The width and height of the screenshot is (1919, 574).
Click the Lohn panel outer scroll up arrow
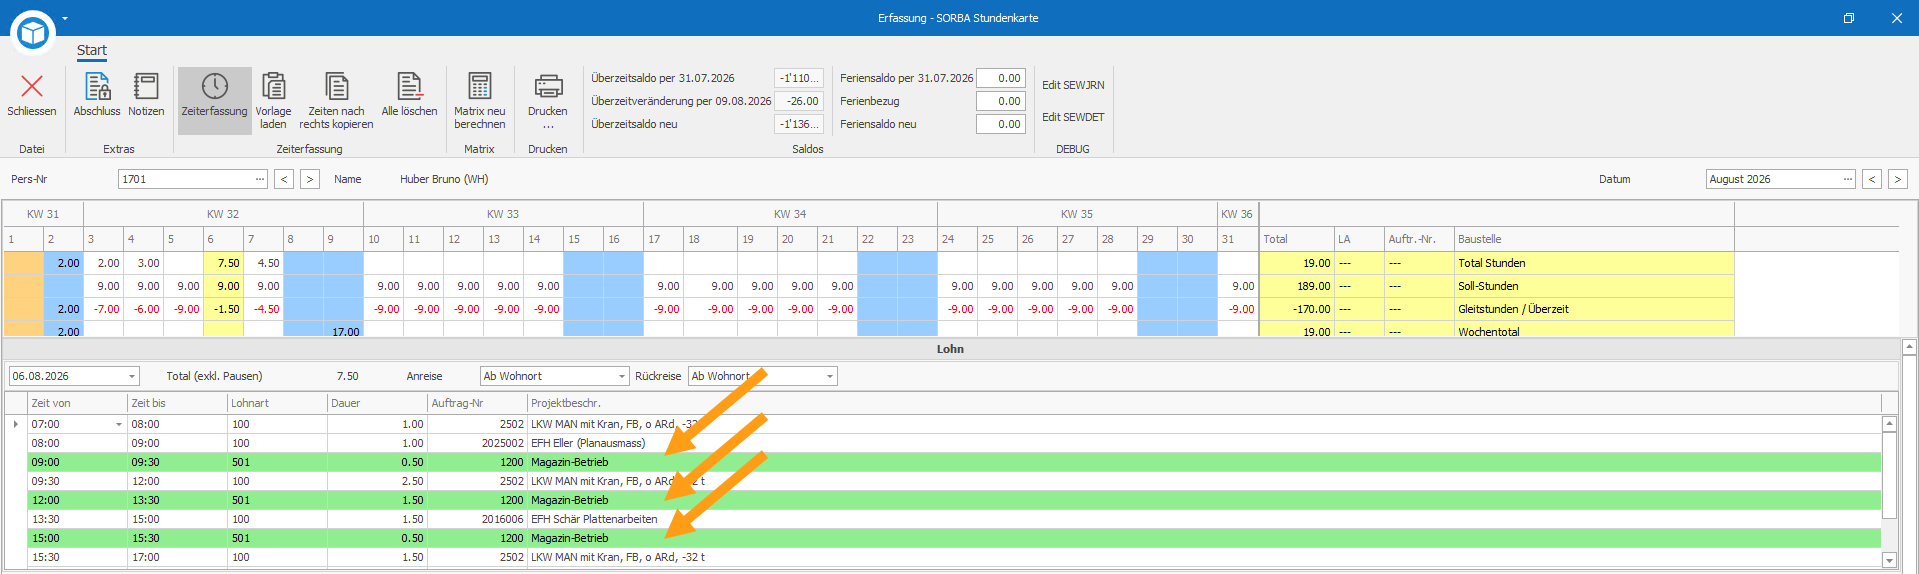pyautogui.click(x=1909, y=347)
